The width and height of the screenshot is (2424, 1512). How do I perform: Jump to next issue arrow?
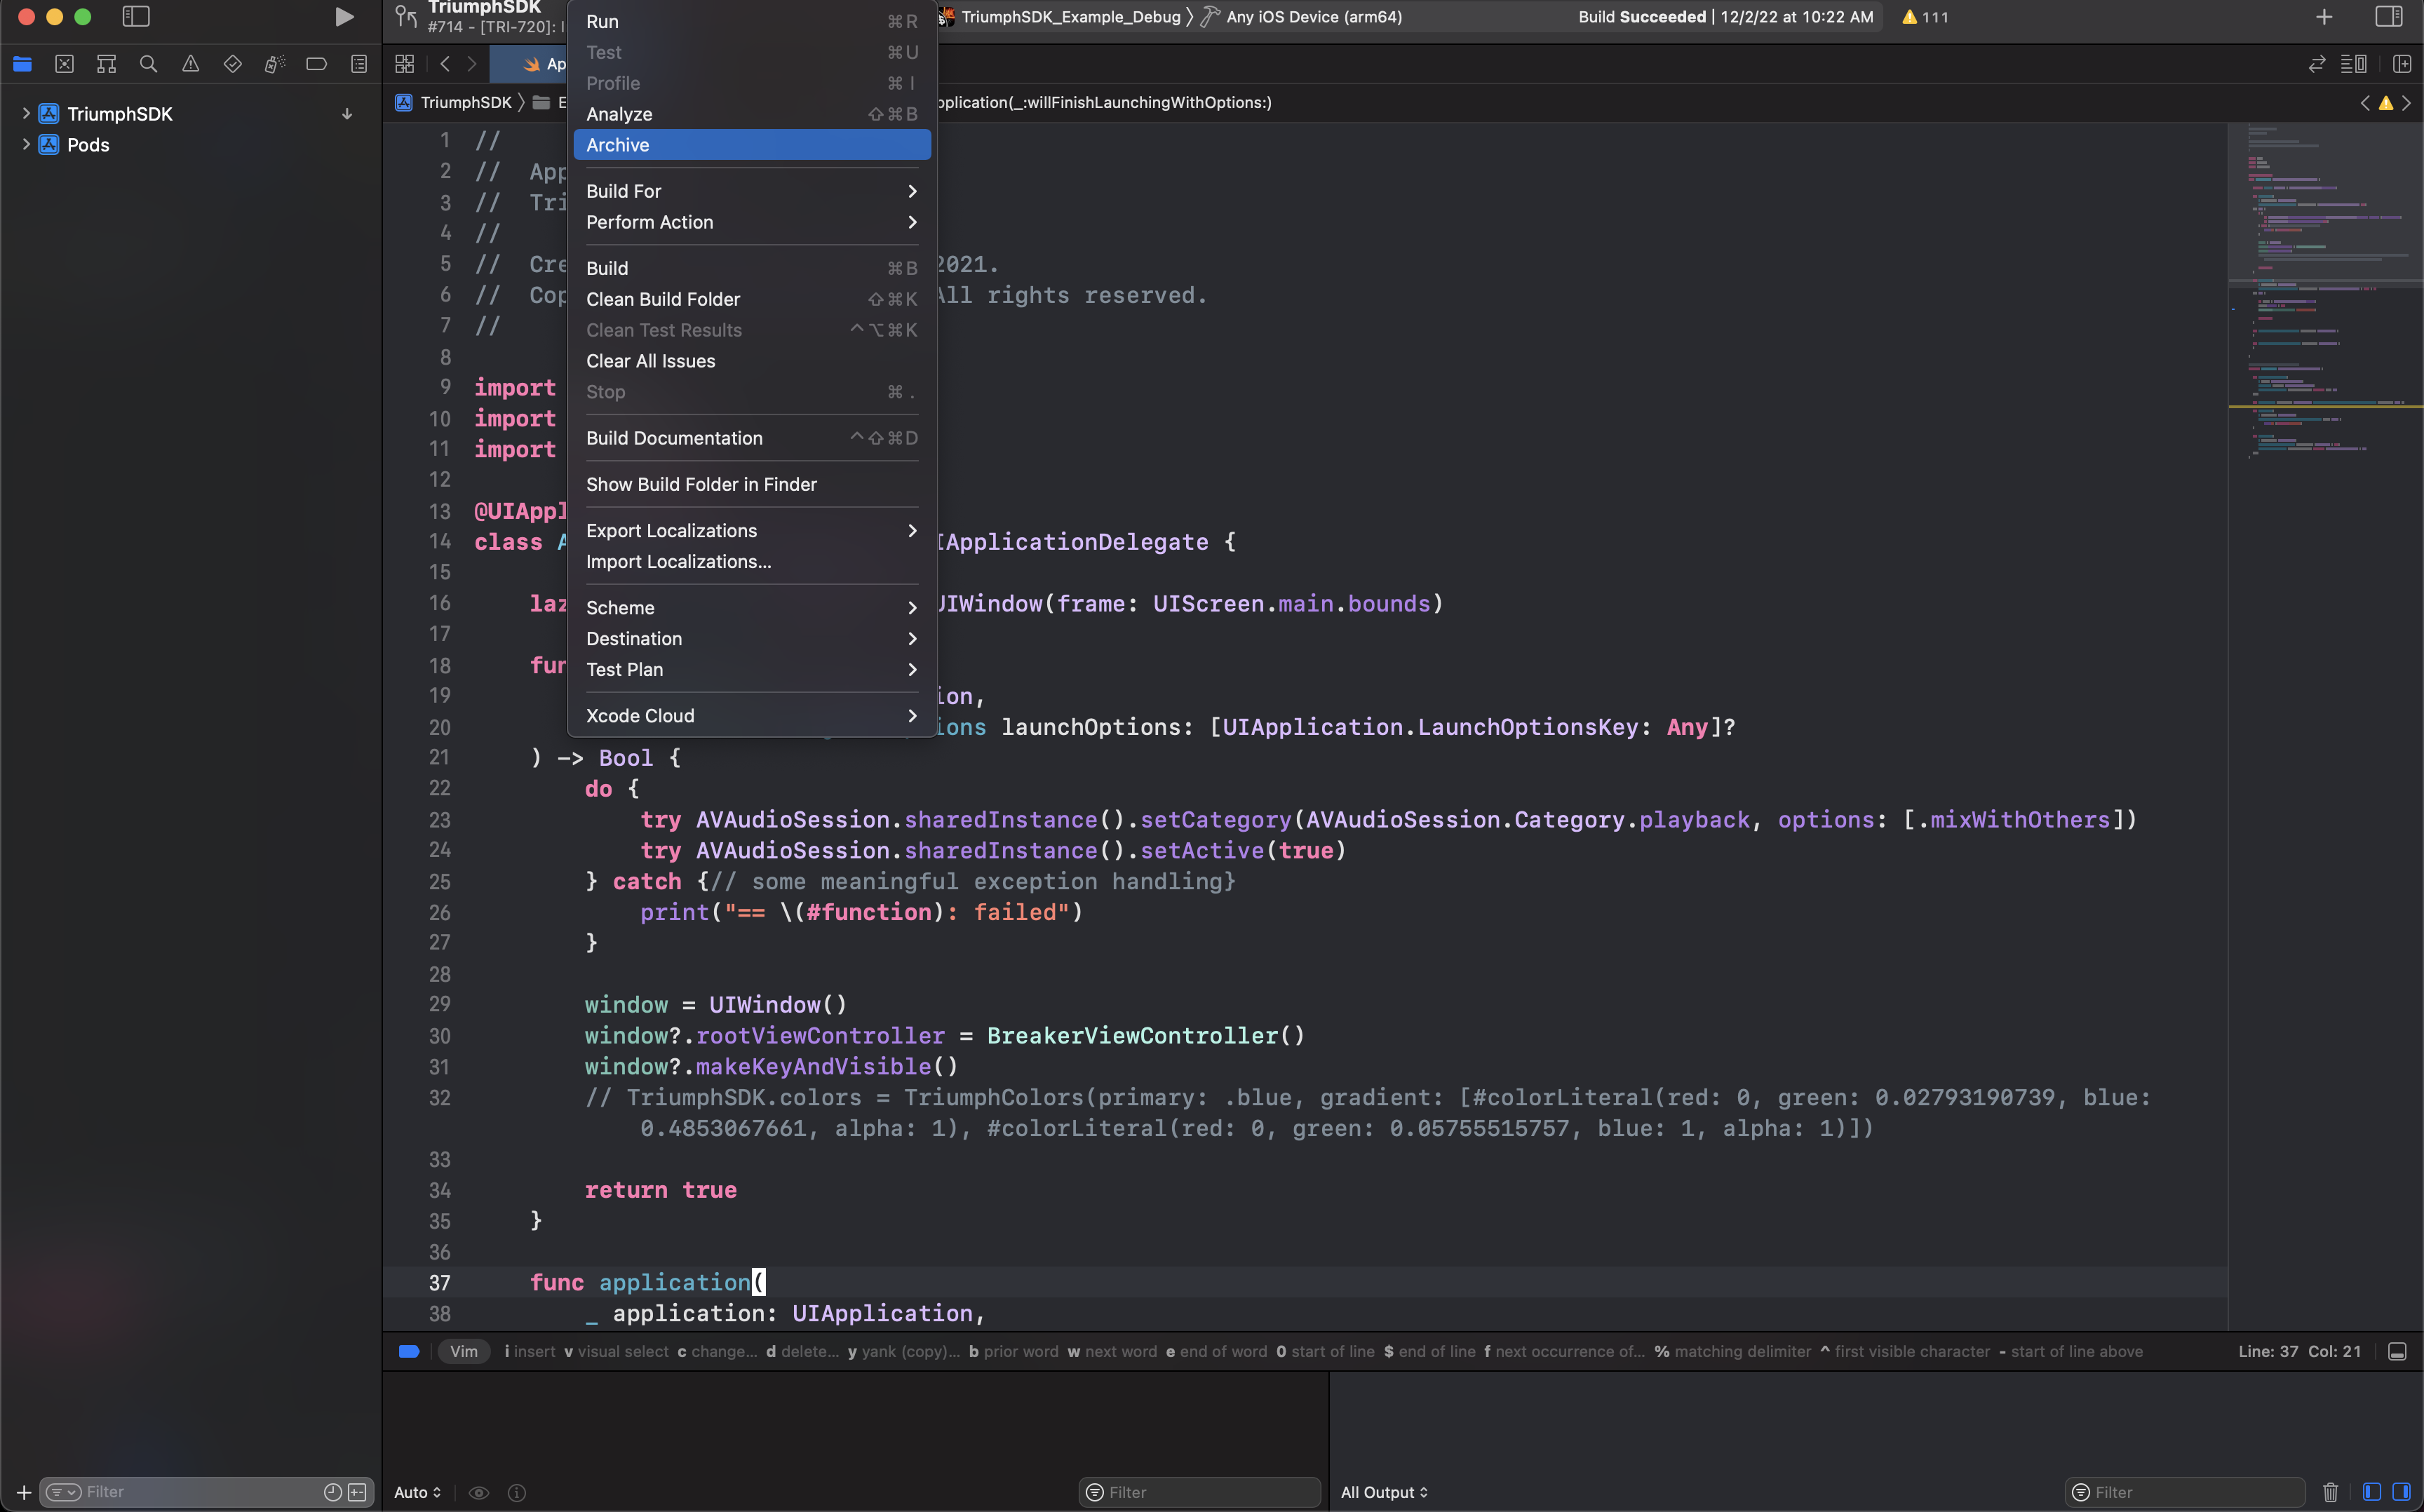[2407, 103]
